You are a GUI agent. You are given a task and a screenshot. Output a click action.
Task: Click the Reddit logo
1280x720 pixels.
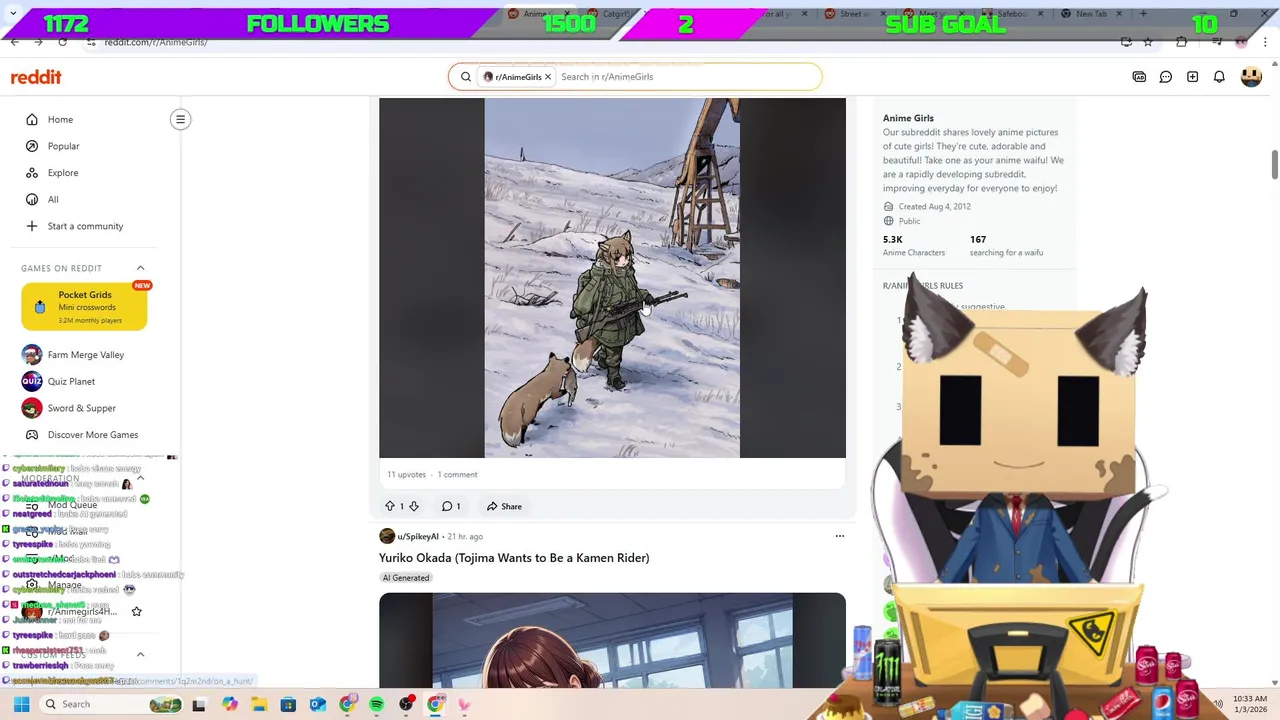pyautogui.click(x=36, y=77)
